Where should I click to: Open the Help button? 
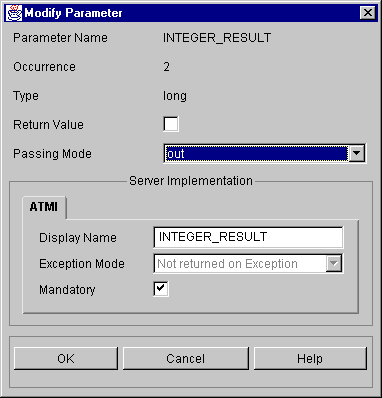pyautogui.click(x=310, y=359)
